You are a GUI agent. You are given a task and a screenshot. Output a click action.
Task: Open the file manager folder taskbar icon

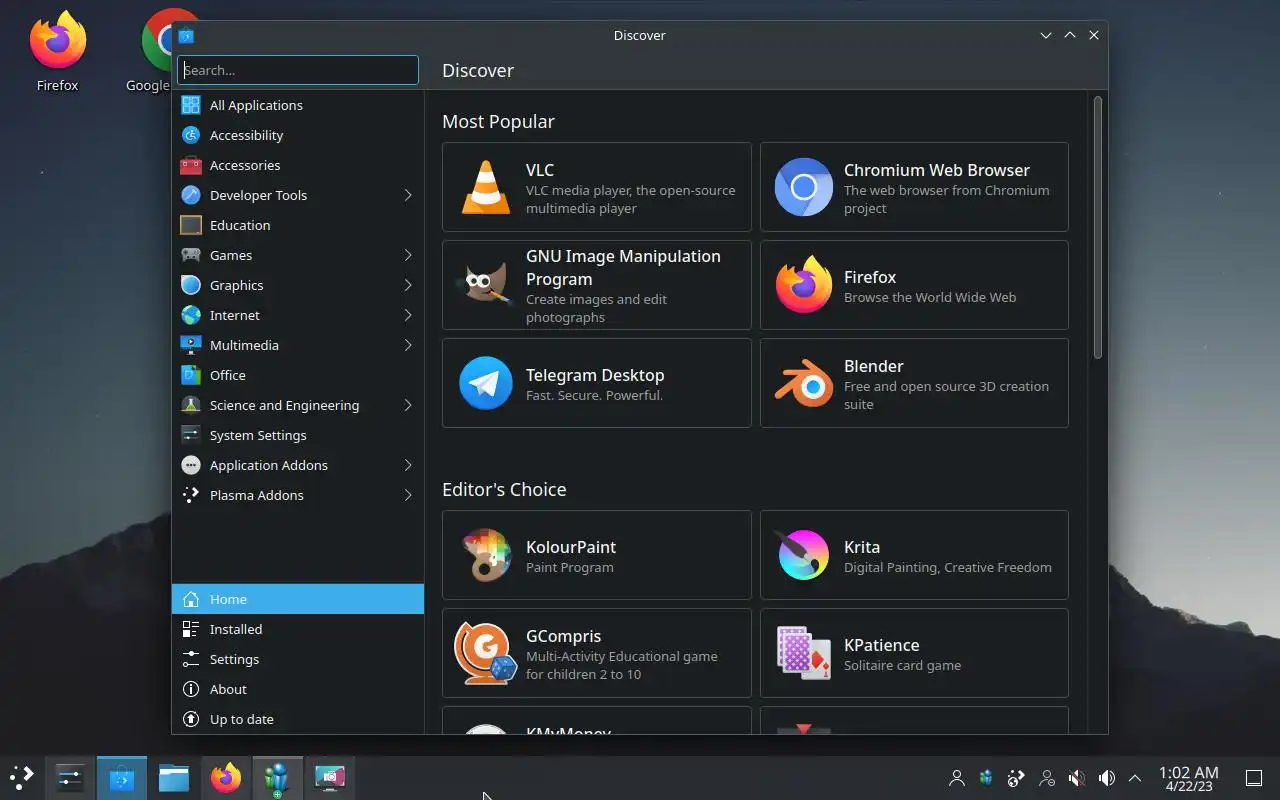(174, 777)
